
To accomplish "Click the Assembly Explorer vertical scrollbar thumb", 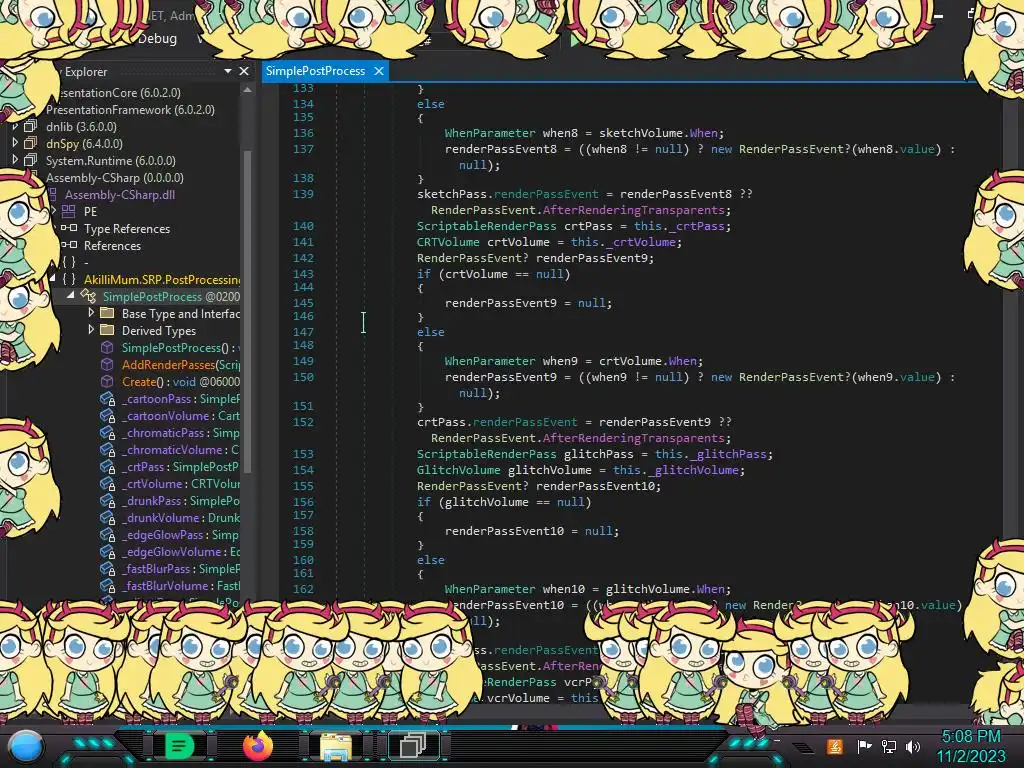I will click(248, 310).
